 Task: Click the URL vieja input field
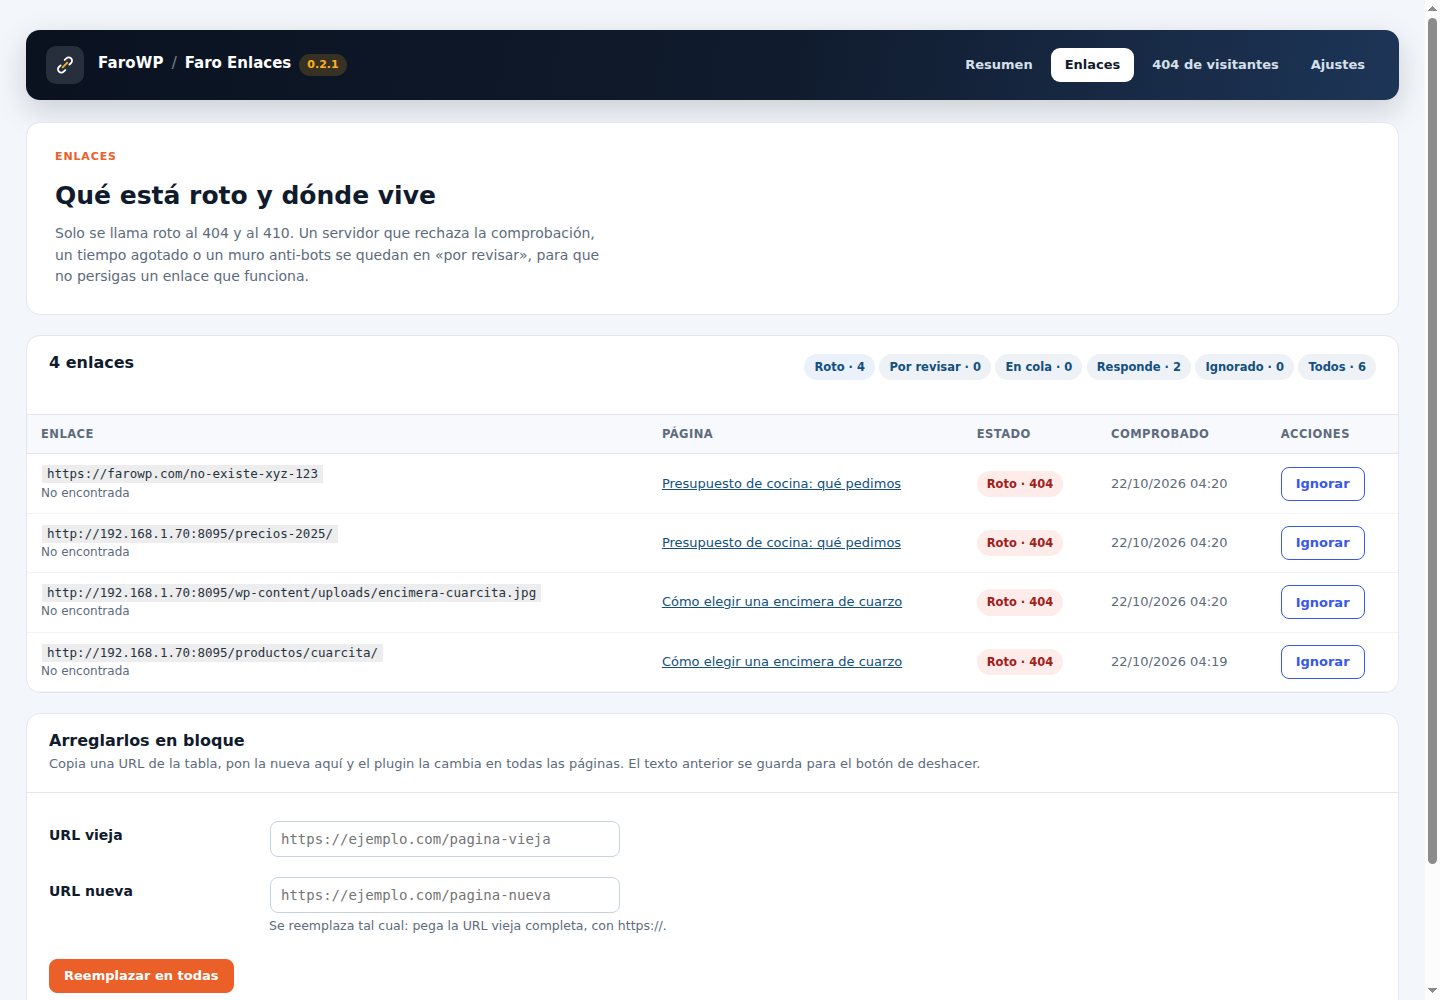tap(445, 839)
